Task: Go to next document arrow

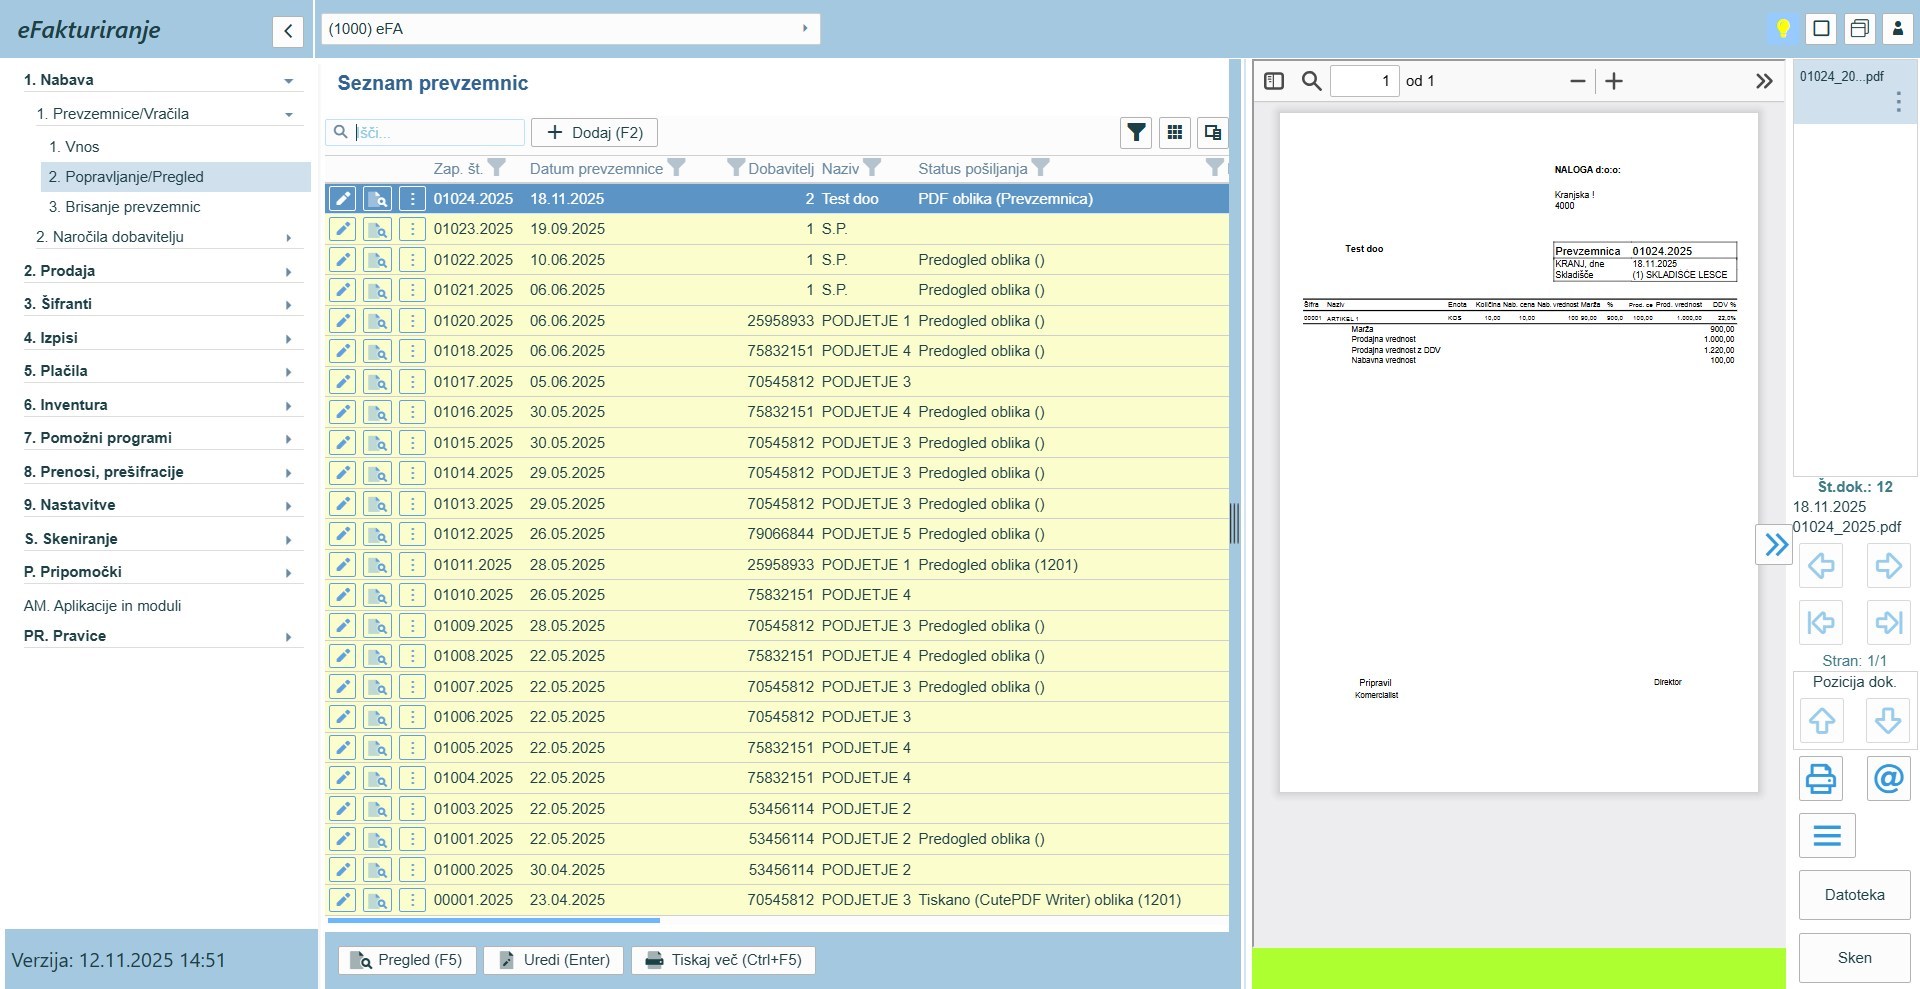Action: (1888, 566)
